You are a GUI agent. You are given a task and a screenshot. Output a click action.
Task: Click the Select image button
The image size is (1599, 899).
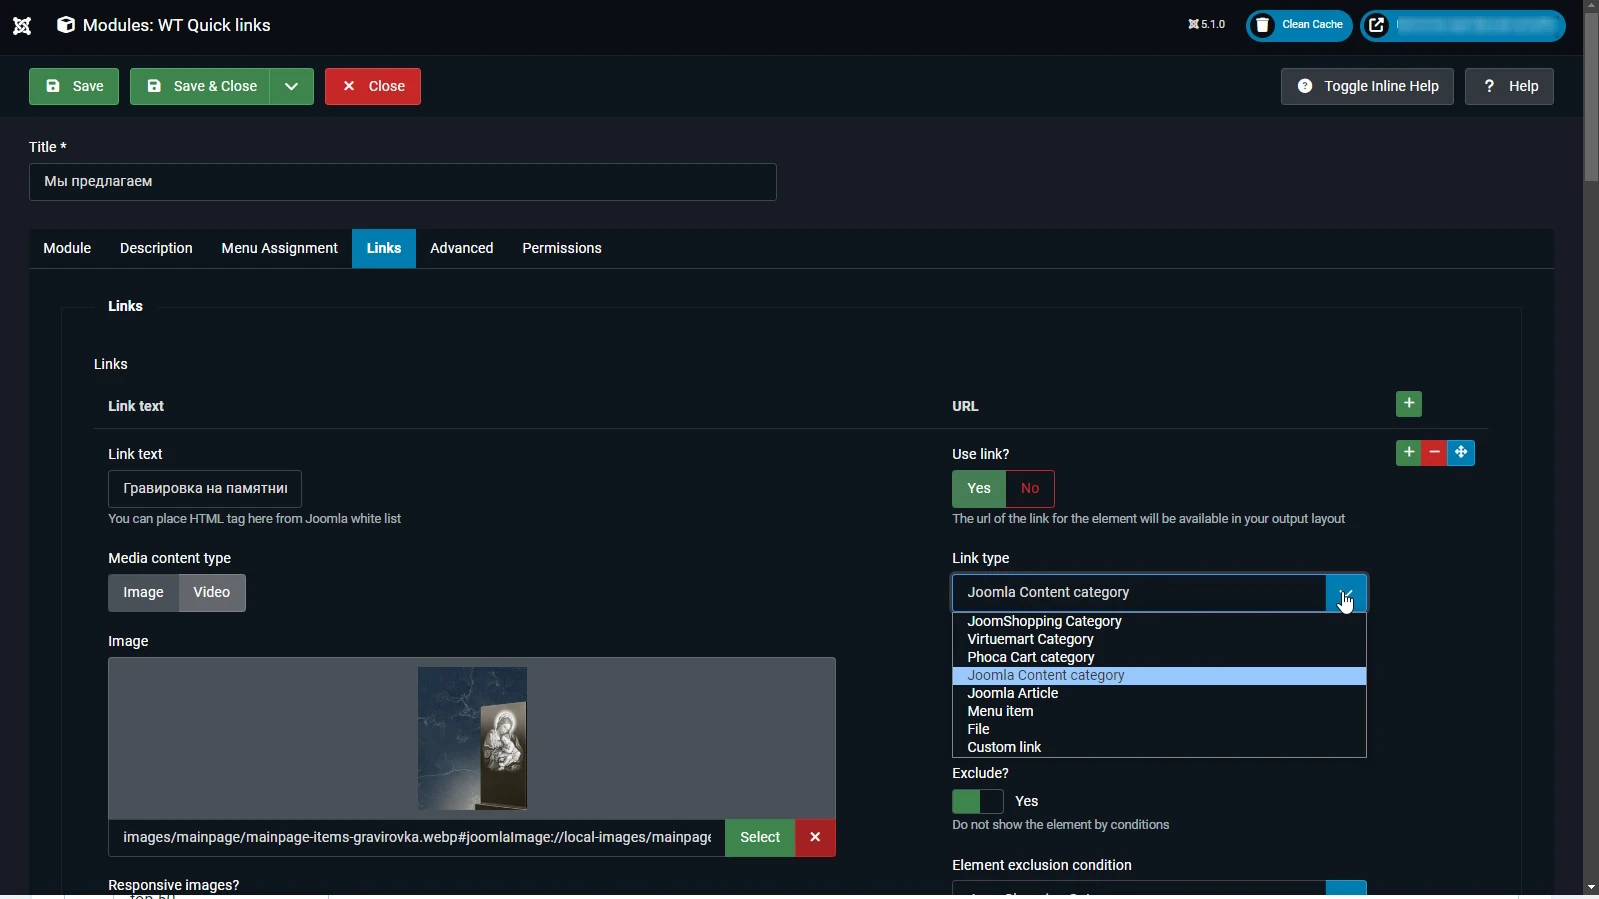pyautogui.click(x=759, y=838)
